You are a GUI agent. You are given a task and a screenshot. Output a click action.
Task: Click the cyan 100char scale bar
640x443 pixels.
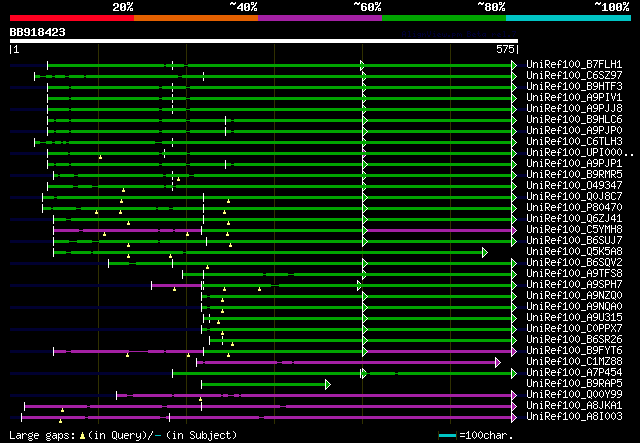447,436
